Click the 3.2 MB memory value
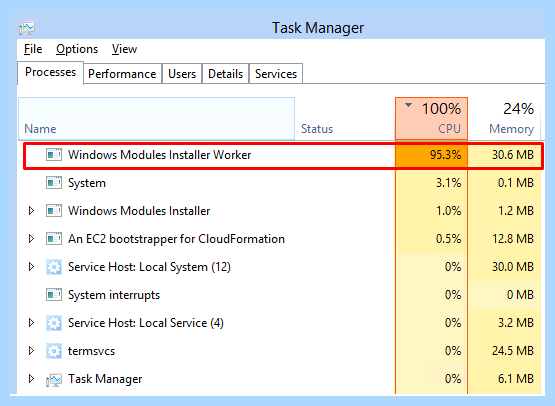Screen dimensions: 555x406 (516, 322)
